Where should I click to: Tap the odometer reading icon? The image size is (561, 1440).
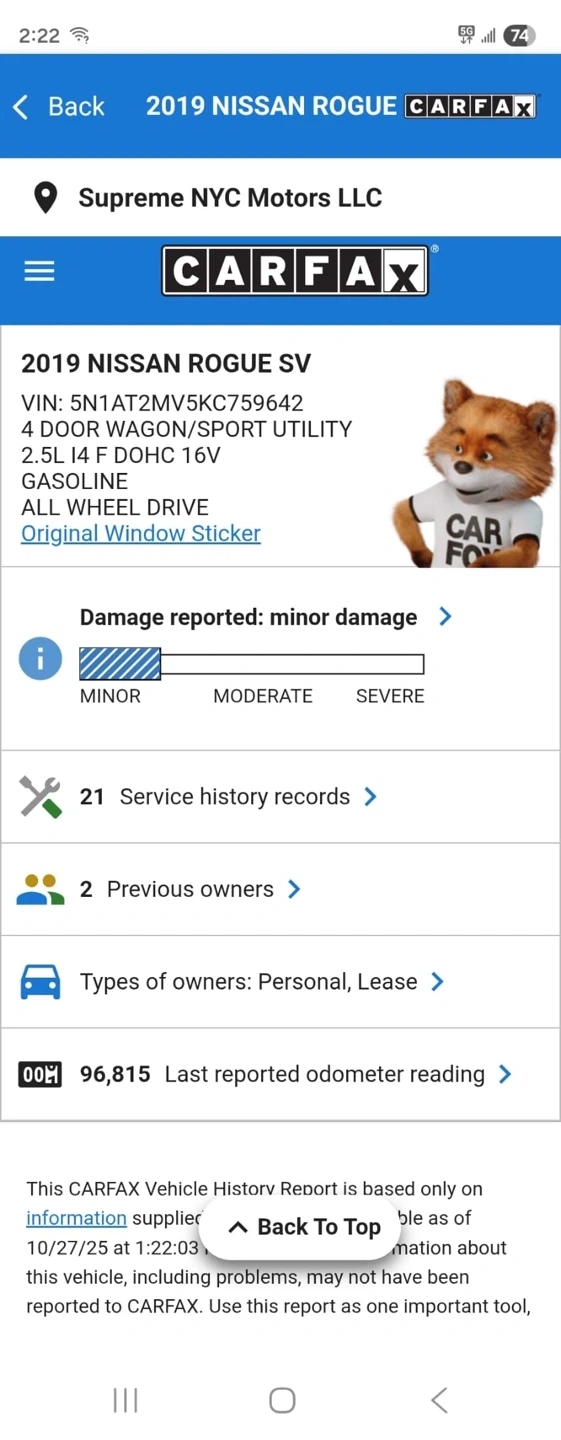(41, 1074)
